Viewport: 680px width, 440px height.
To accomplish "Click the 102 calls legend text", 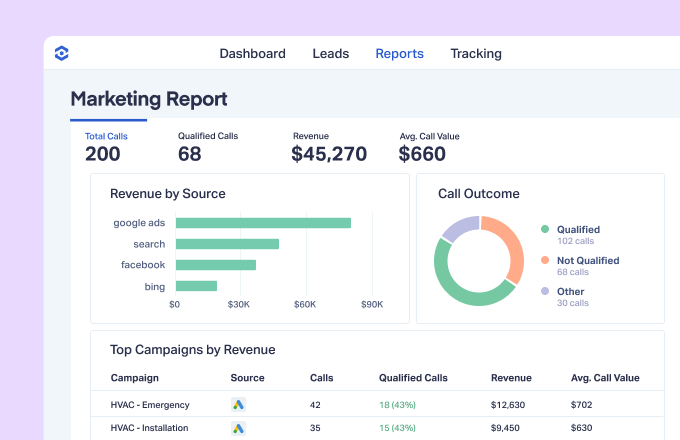I will [575, 241].
